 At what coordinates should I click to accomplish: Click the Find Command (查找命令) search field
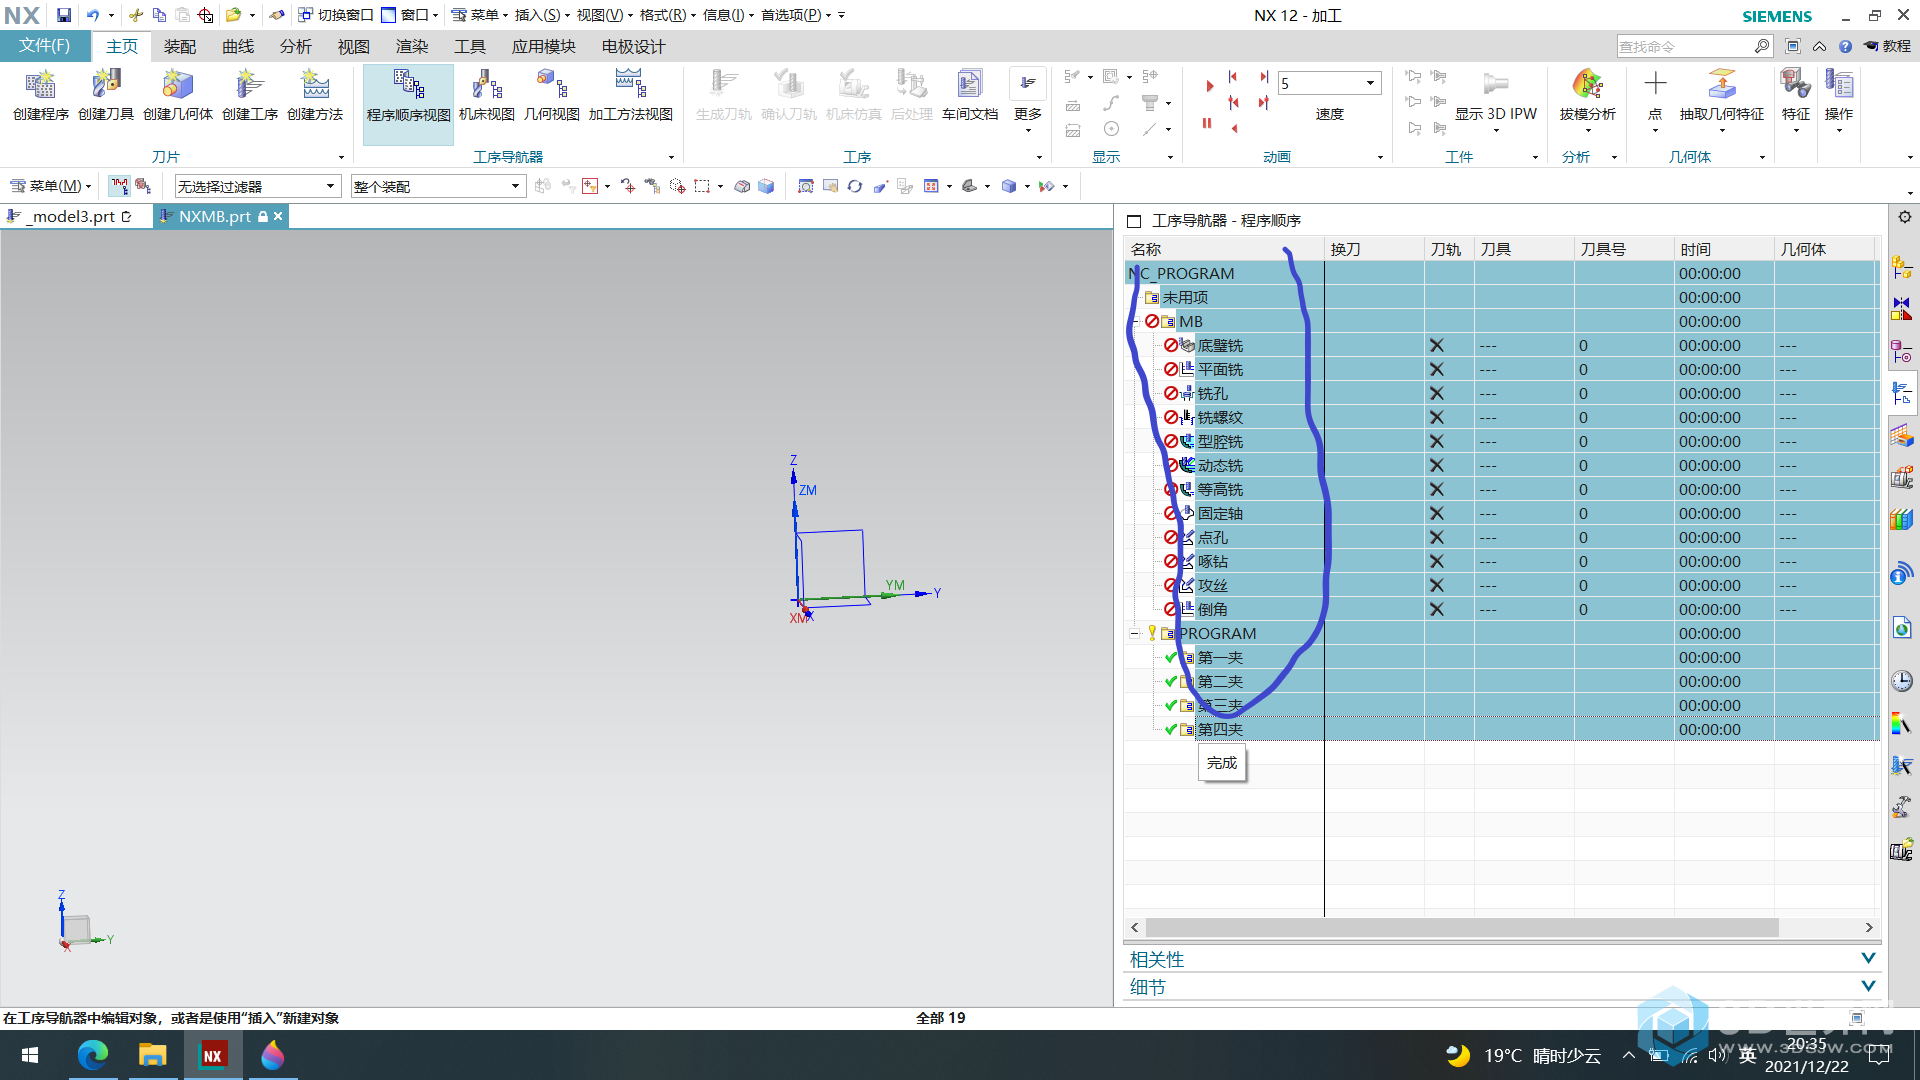1685,46
